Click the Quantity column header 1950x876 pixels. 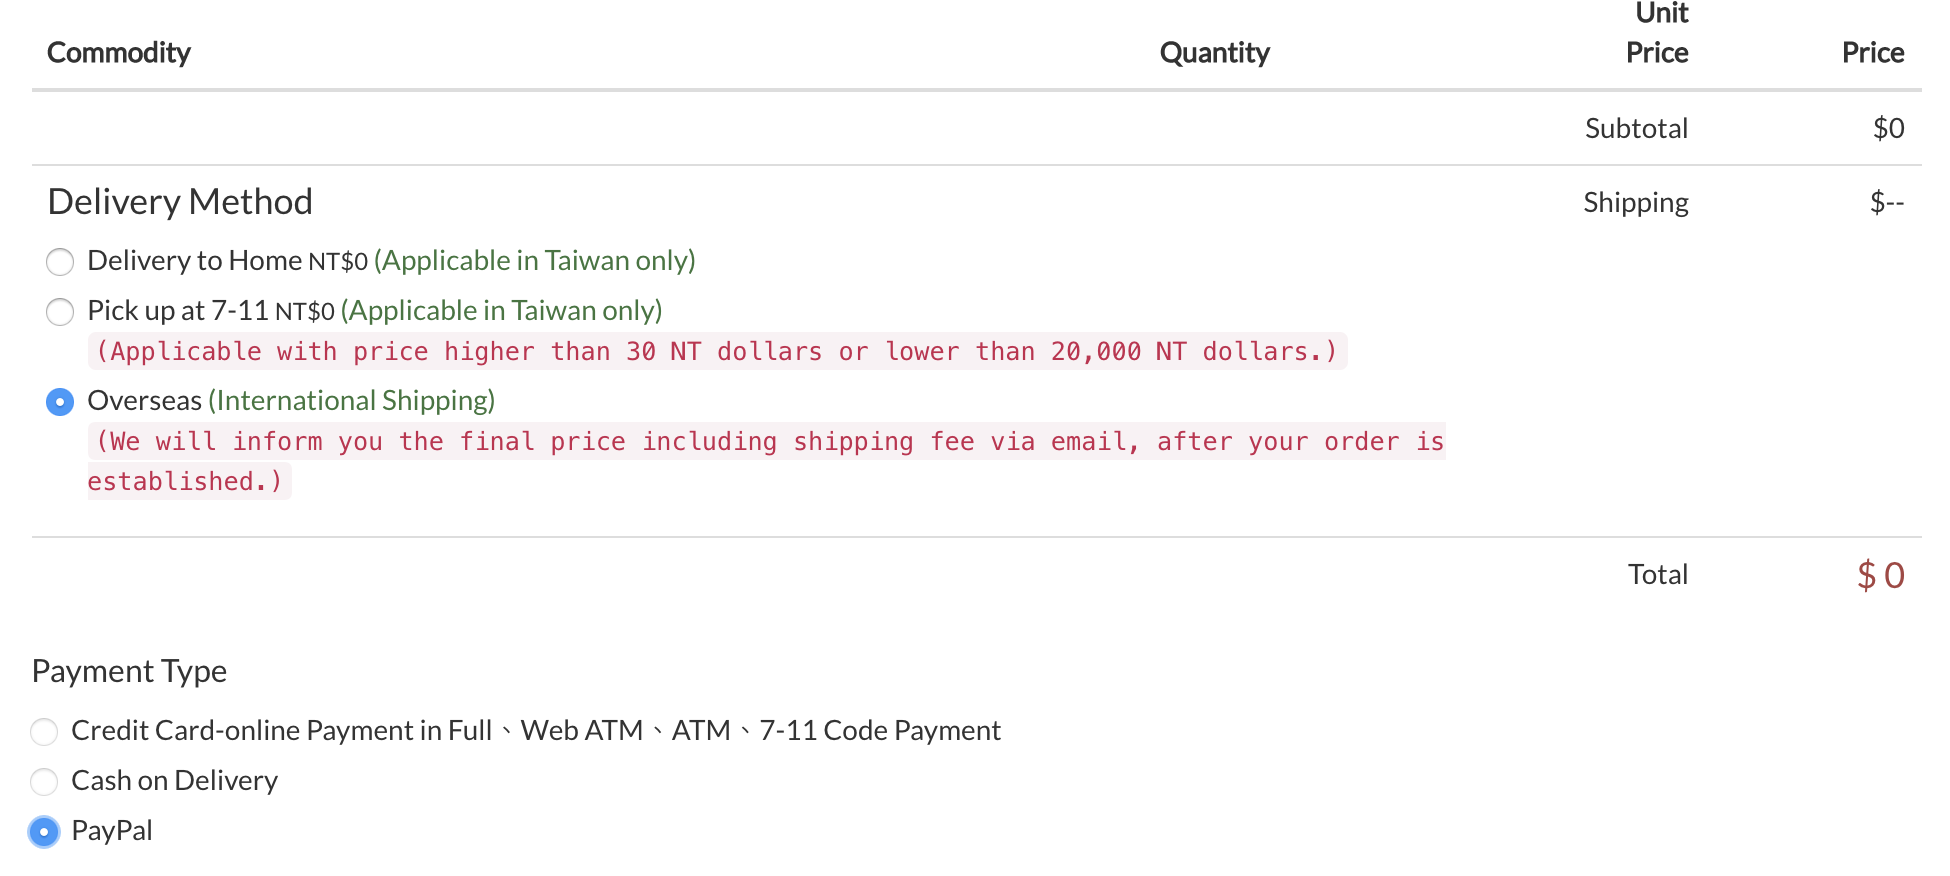pyautogui.click(x=1214, y=53)
